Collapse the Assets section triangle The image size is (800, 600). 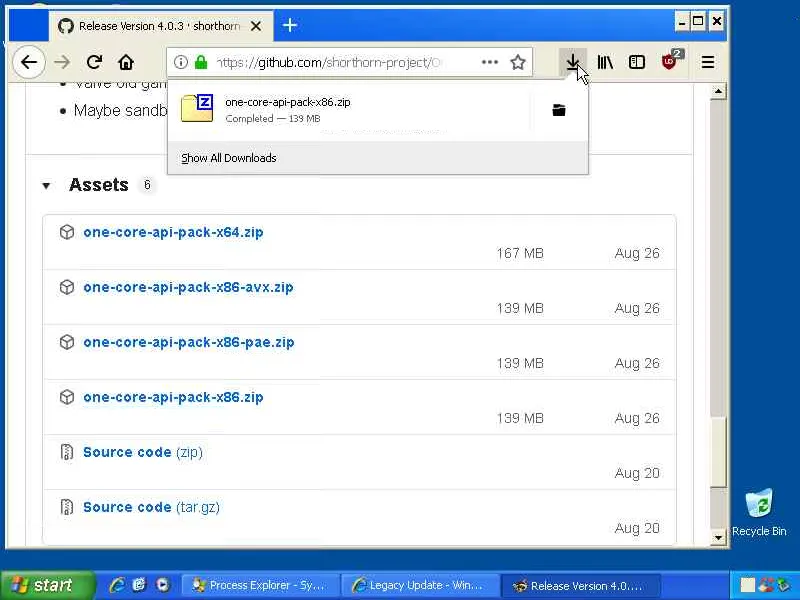46,186
